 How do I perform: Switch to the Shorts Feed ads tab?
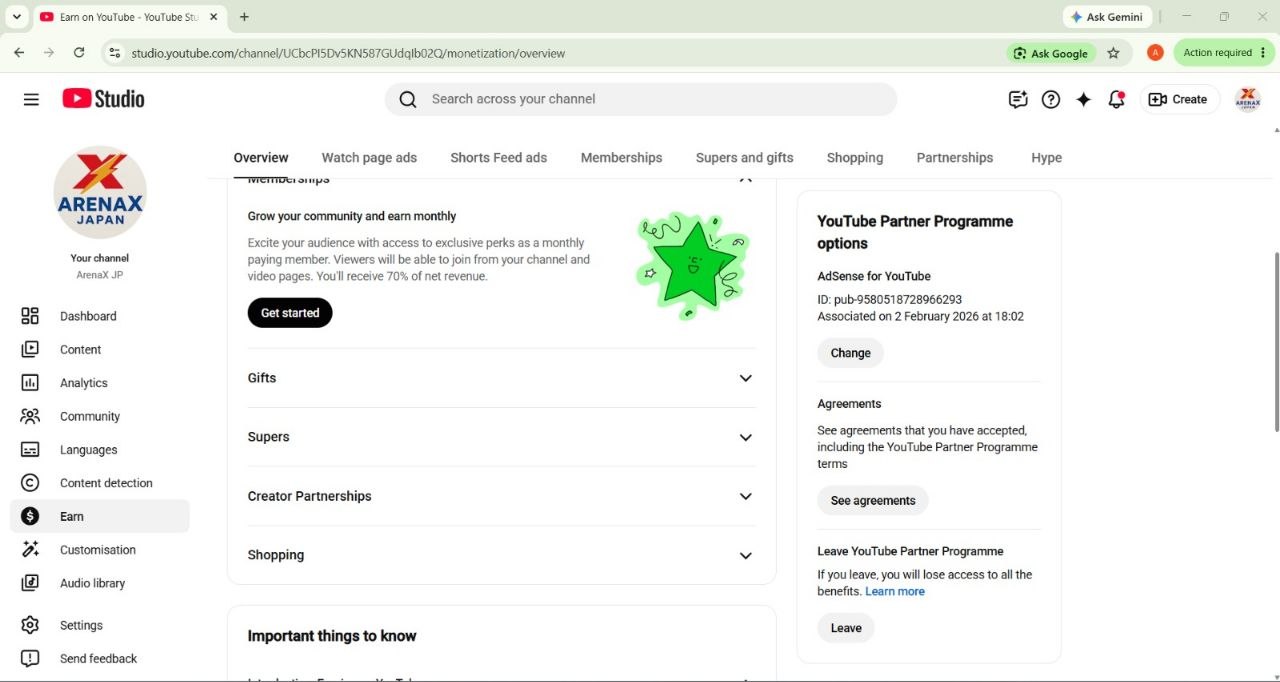pyautogui.click(x=498, y=158)
